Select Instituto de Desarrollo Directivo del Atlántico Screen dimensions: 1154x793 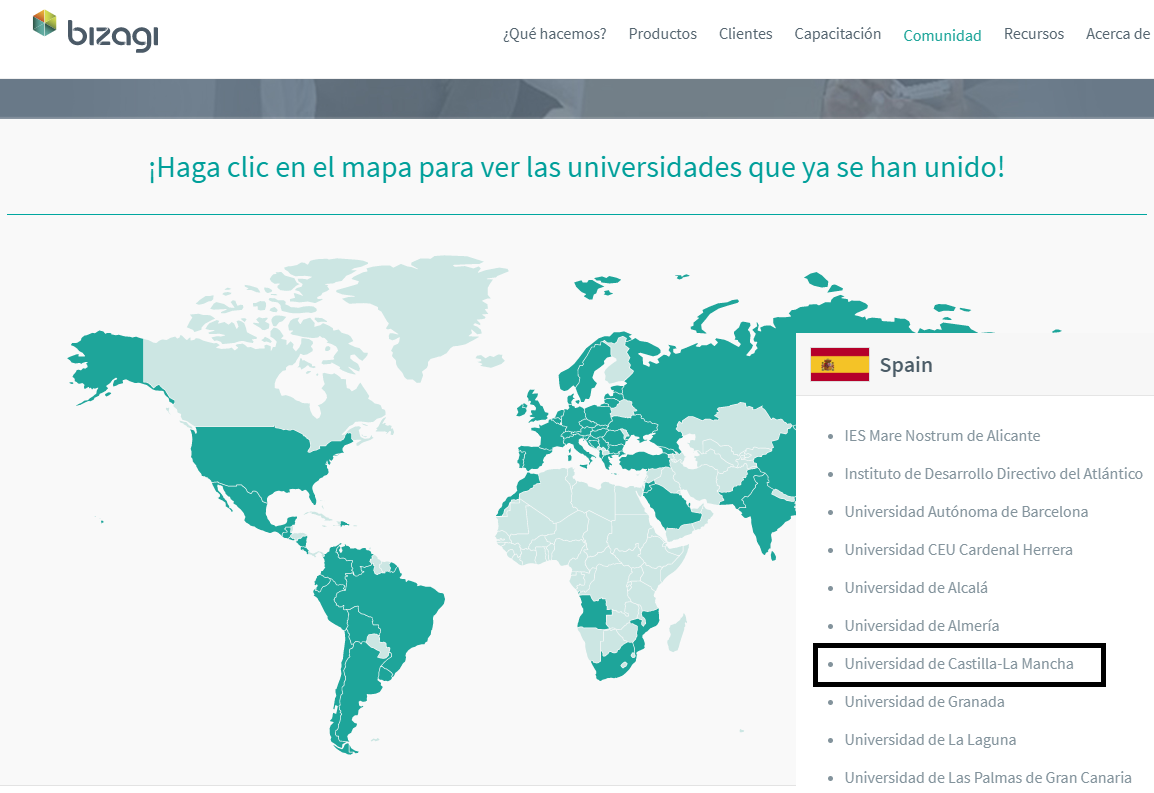click(994, 473)
